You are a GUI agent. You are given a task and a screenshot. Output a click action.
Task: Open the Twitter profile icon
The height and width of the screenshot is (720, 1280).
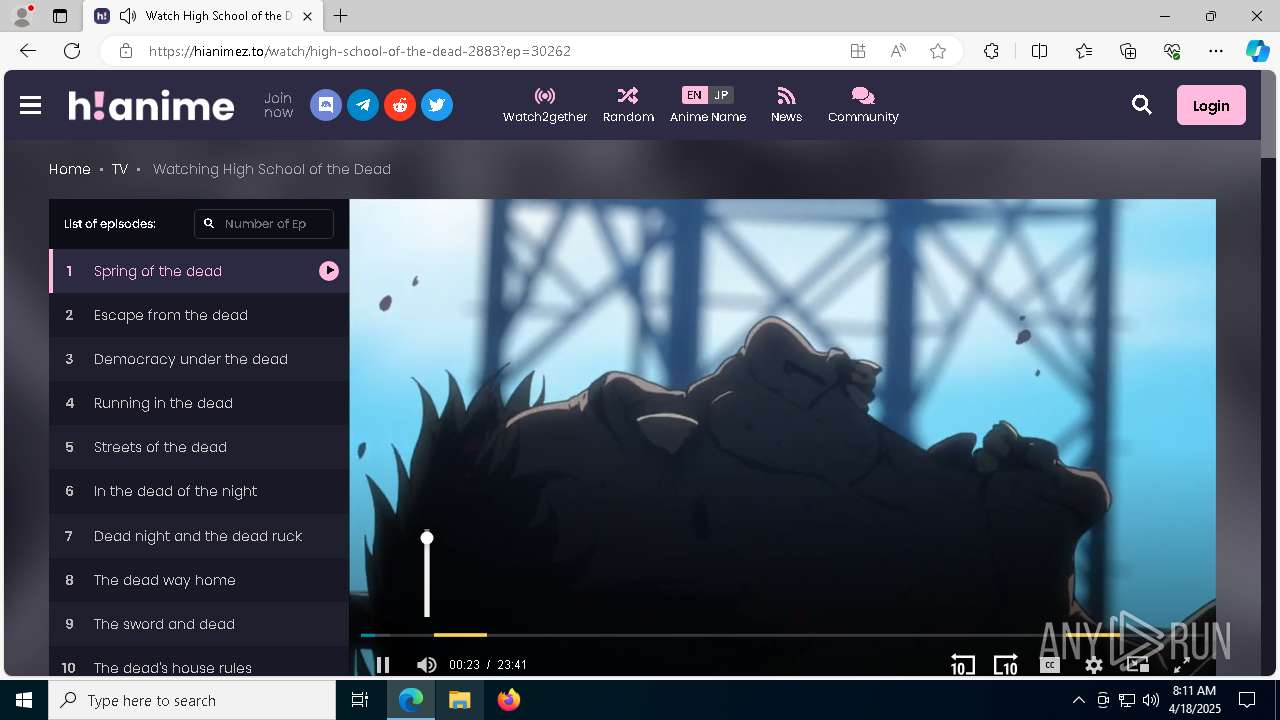[x=437, y=105]
